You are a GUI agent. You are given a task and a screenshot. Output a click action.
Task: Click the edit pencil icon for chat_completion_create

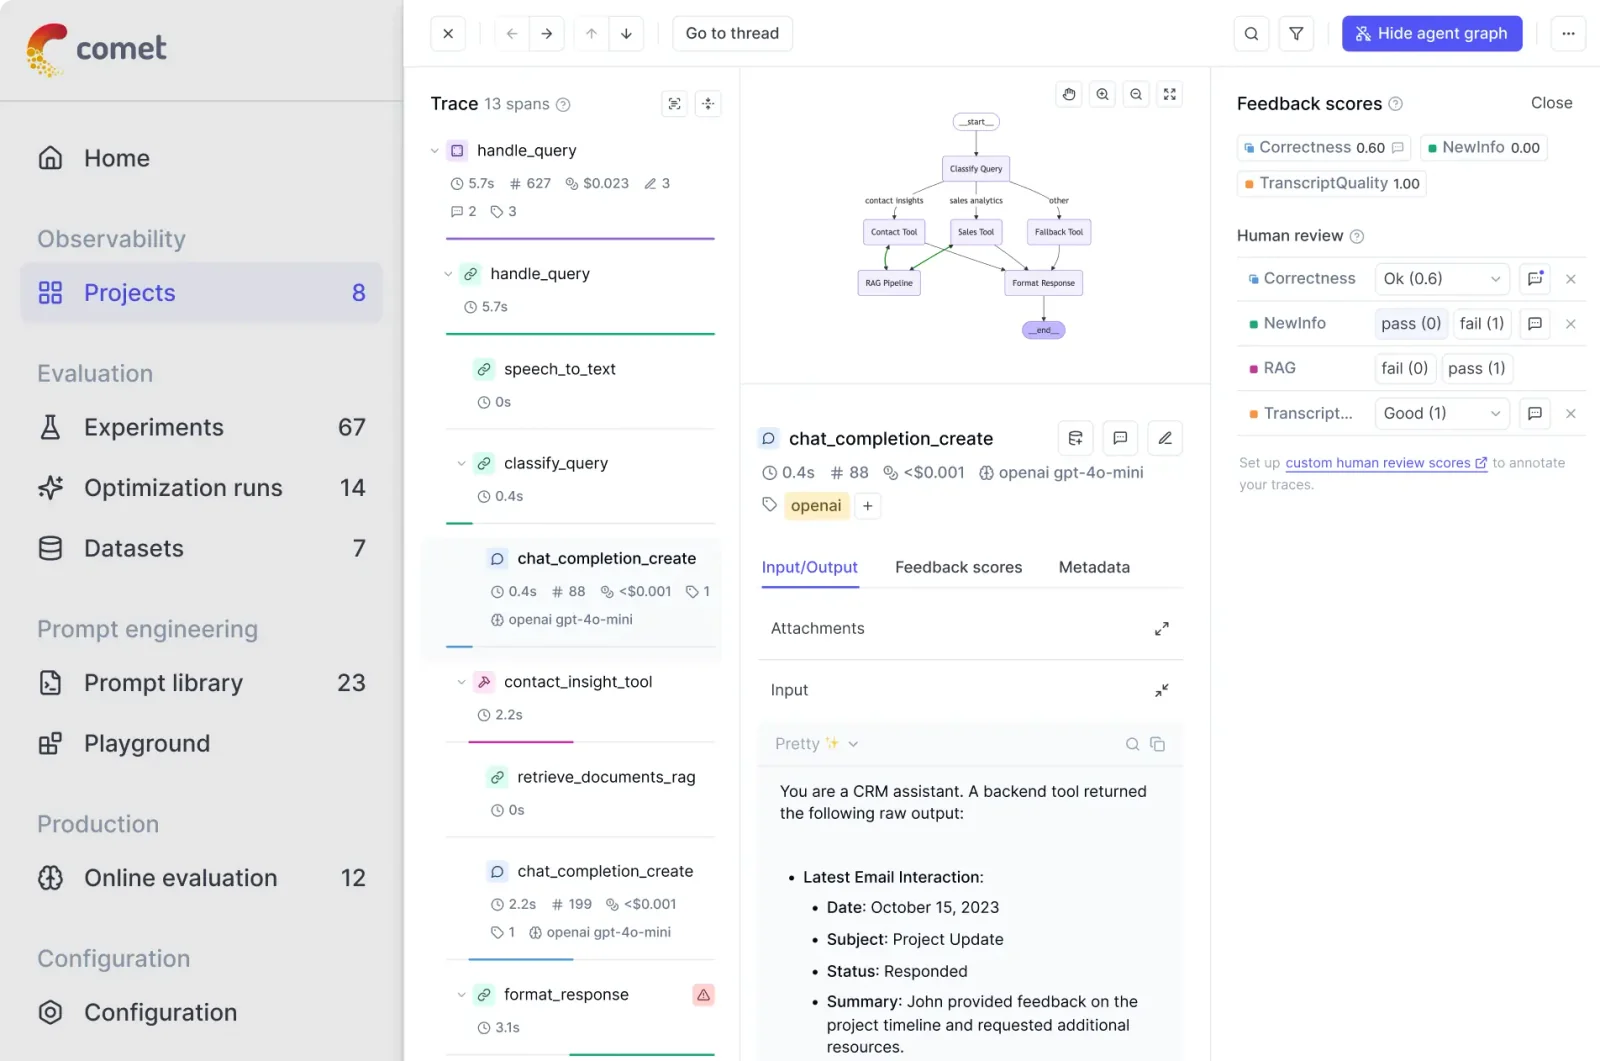tap(1165, 438)
